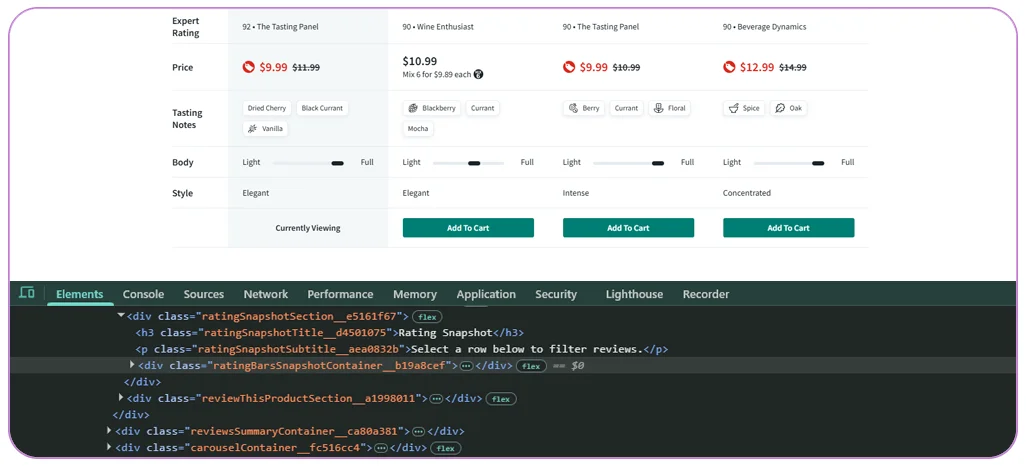This screenshot has height=466, width=1026.
Task: Click the Concentrated style text
Action: point(747,193)
